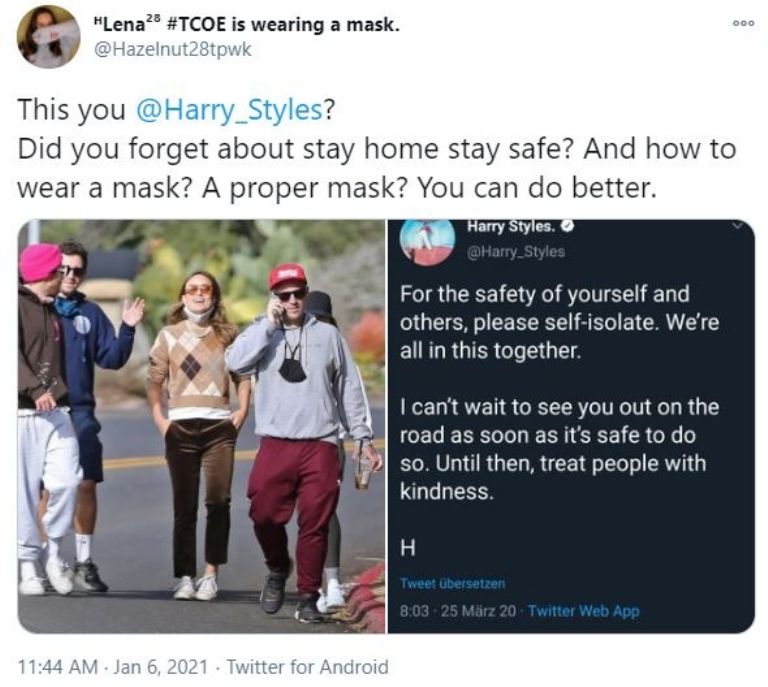Open the @Hazelnut28tpwk handle
Image resolution: width=768 pixels, height=687 pixels.
pos(172,49)
